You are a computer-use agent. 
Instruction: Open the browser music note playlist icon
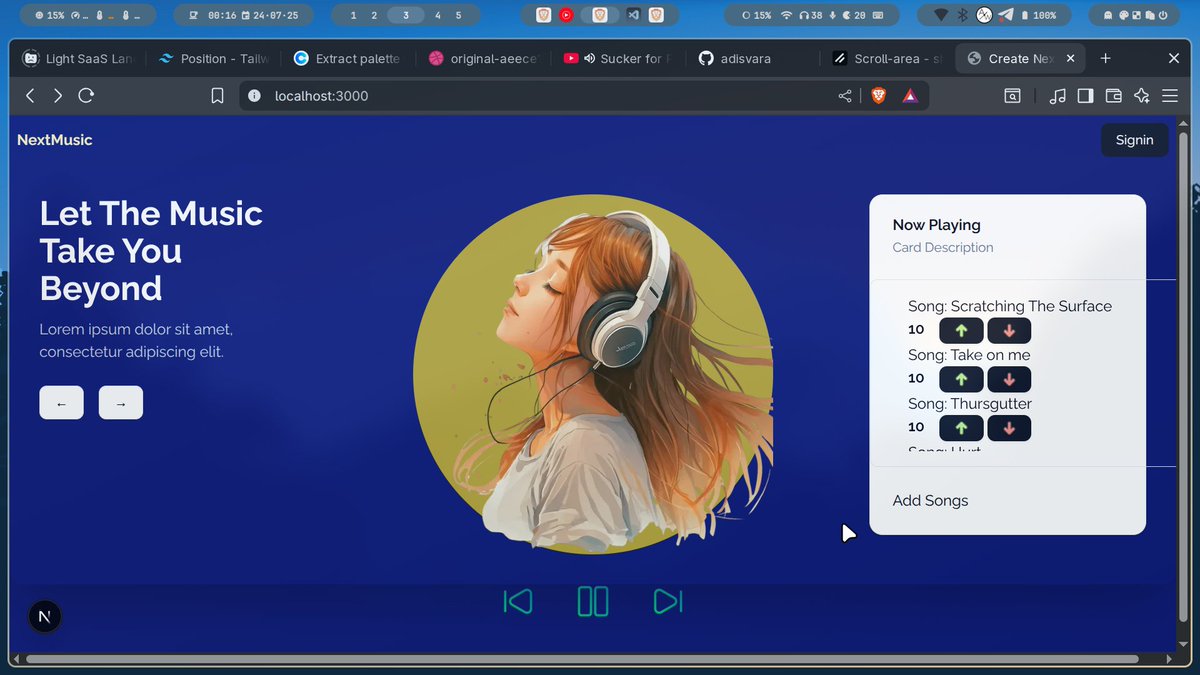point(1057,96)
